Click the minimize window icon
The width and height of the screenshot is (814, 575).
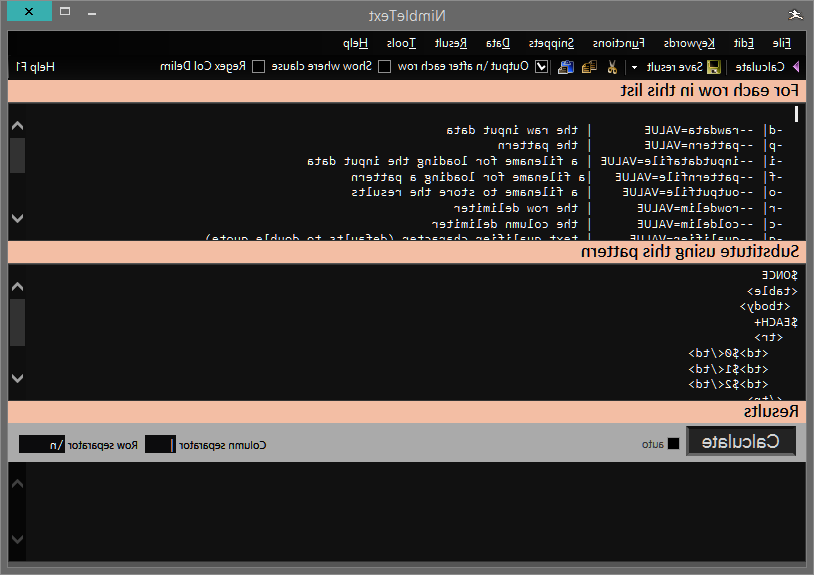point(92,14)
